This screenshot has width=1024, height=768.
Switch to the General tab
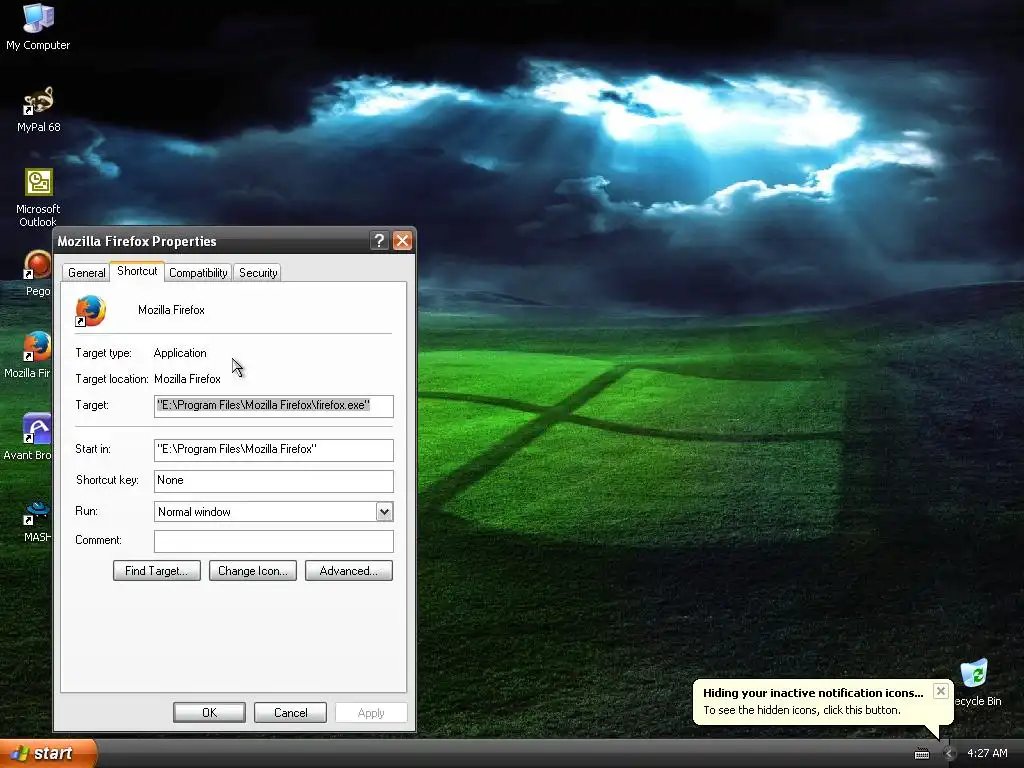(x=86, y=272)
